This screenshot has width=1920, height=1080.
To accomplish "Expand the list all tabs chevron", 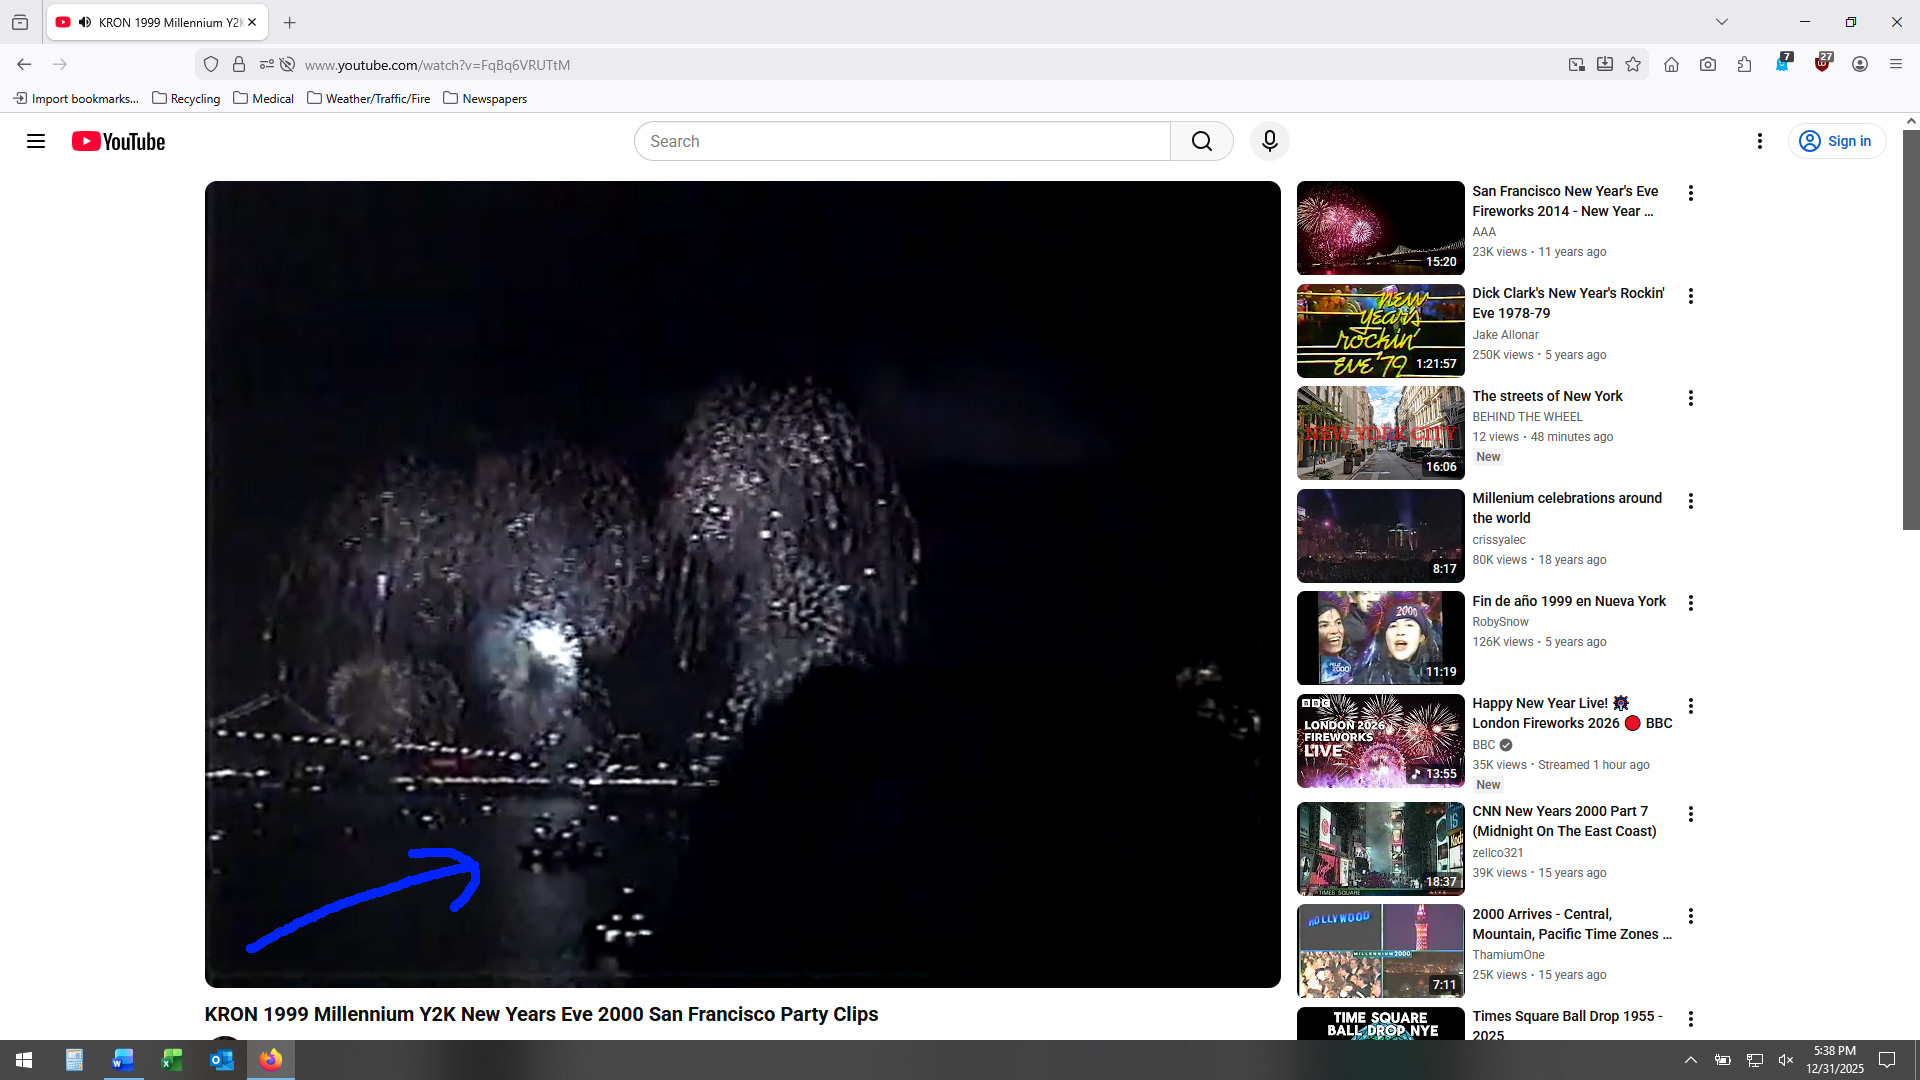I will coord(1721,22).
